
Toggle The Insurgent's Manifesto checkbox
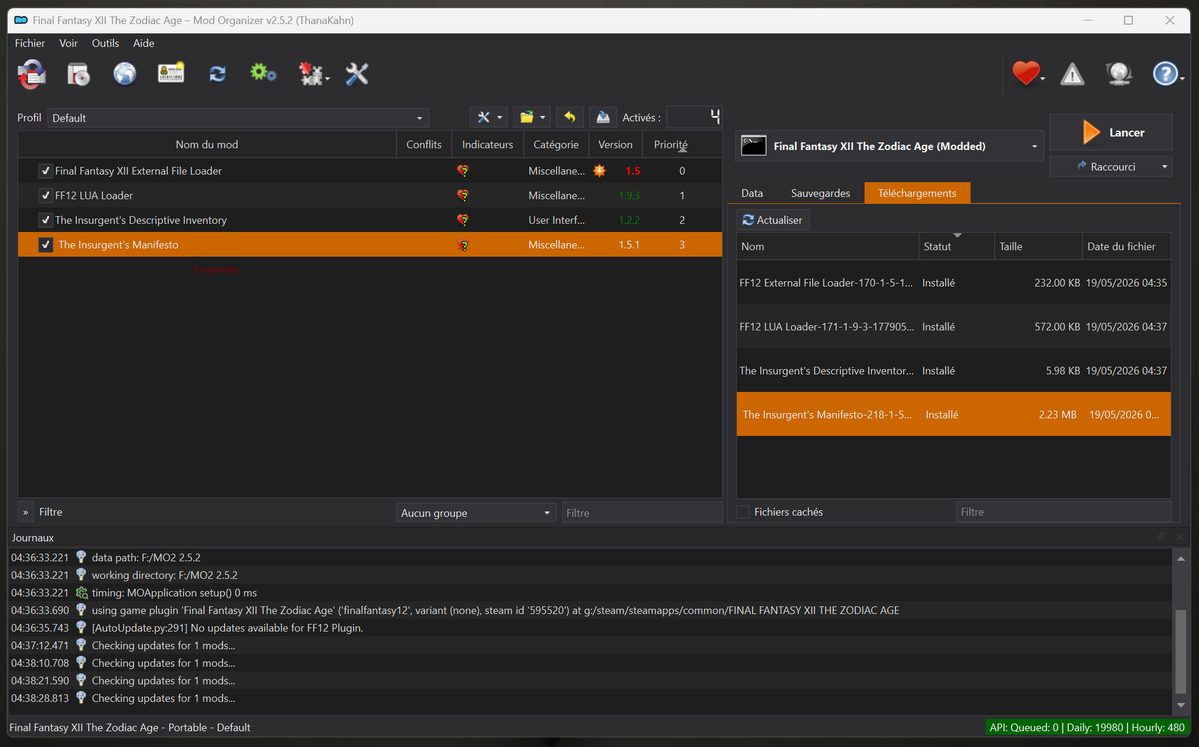tap(45, 245)
